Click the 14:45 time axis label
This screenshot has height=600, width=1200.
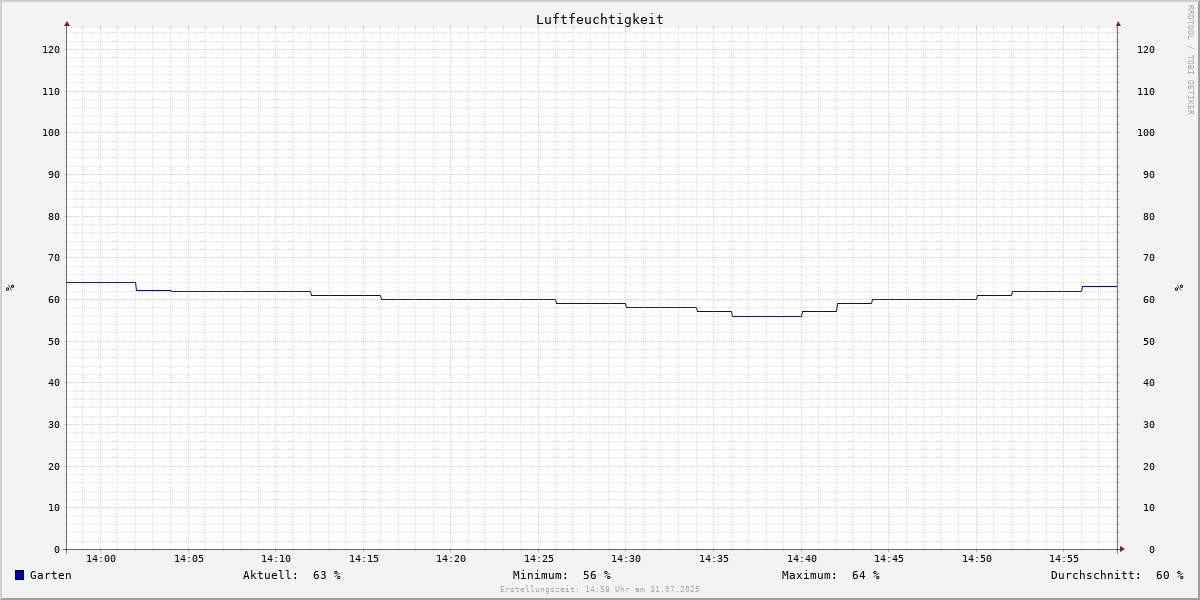(x=889, y=559)
